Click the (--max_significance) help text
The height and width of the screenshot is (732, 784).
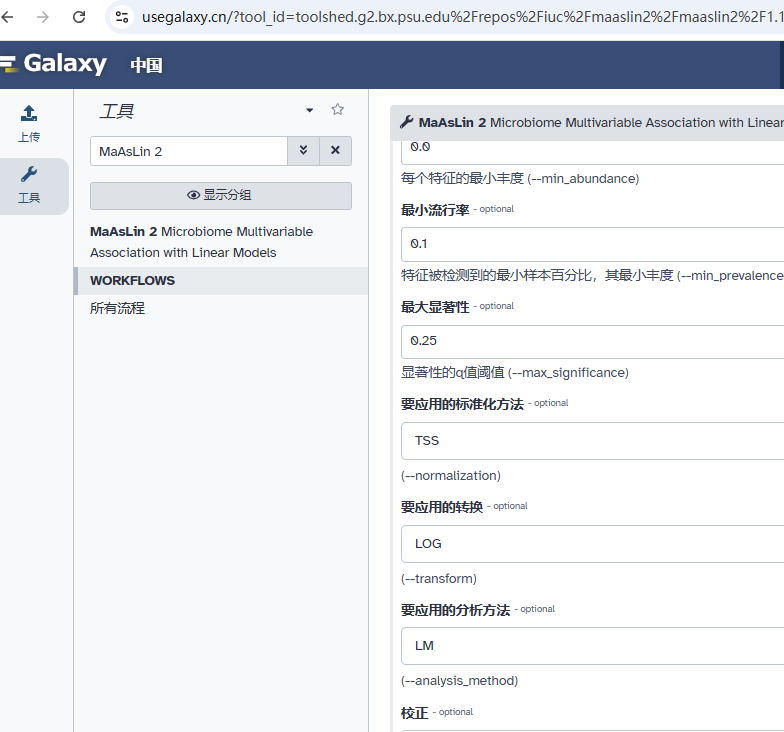(568, 372)
